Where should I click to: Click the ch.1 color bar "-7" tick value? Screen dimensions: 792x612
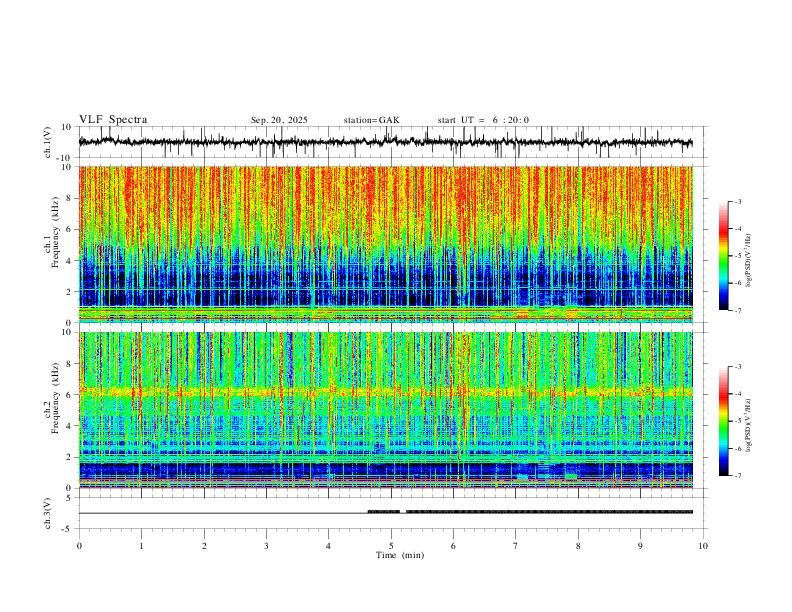click(737, 310)
